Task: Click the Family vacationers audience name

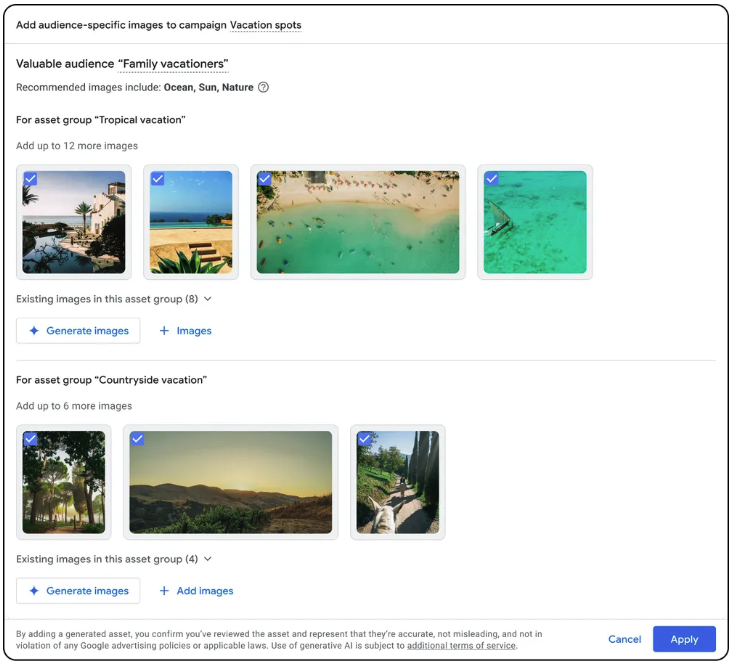Action: pos(173,65)
